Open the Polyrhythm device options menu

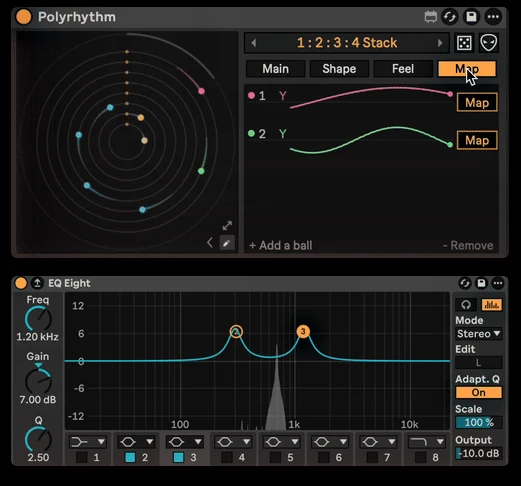coord(493,17)
